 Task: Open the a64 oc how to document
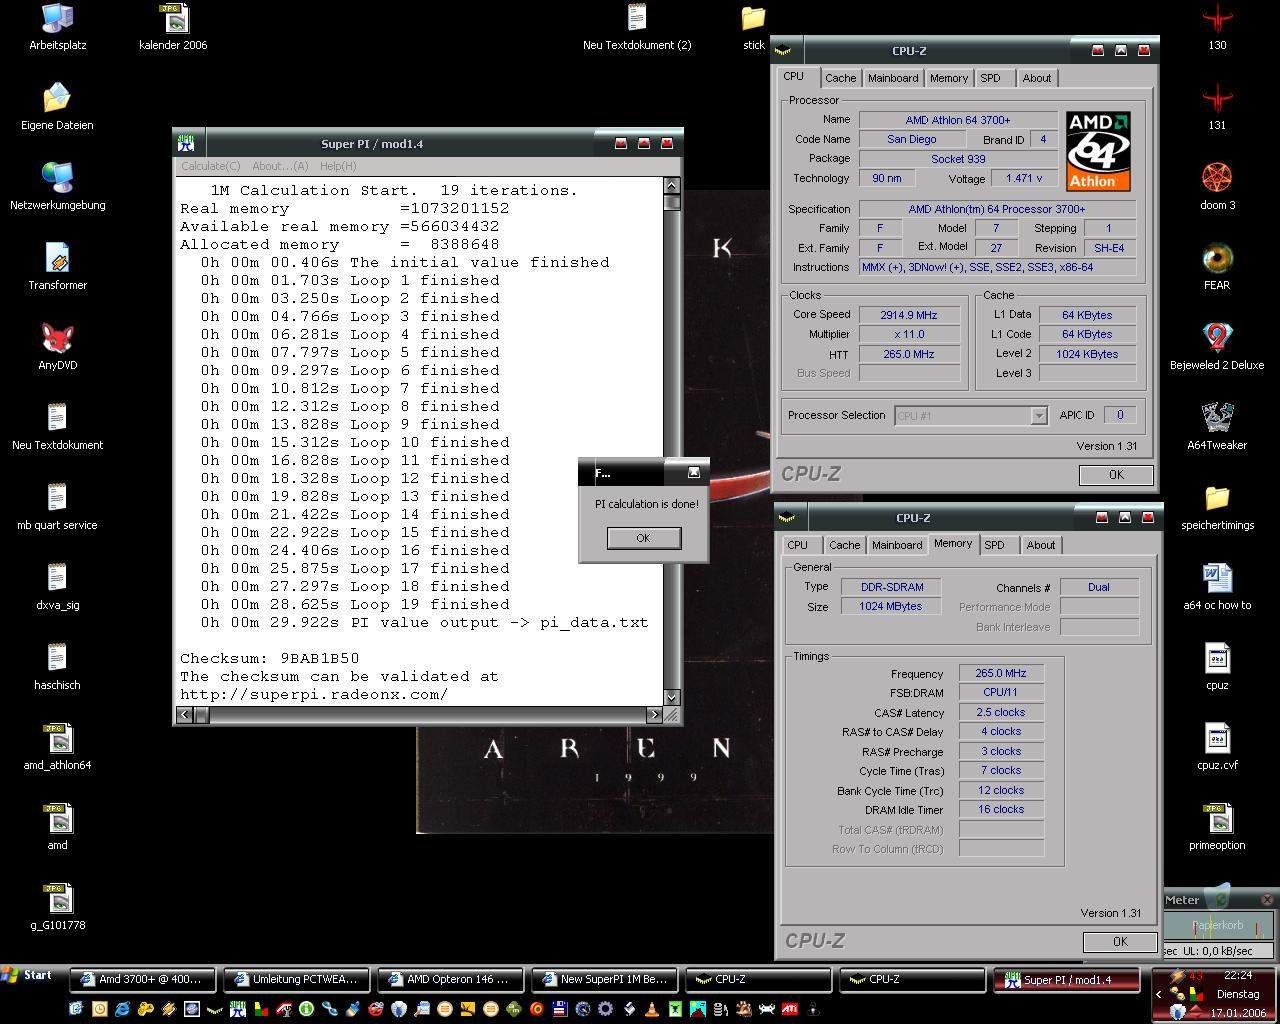[x=1217, y=587]
